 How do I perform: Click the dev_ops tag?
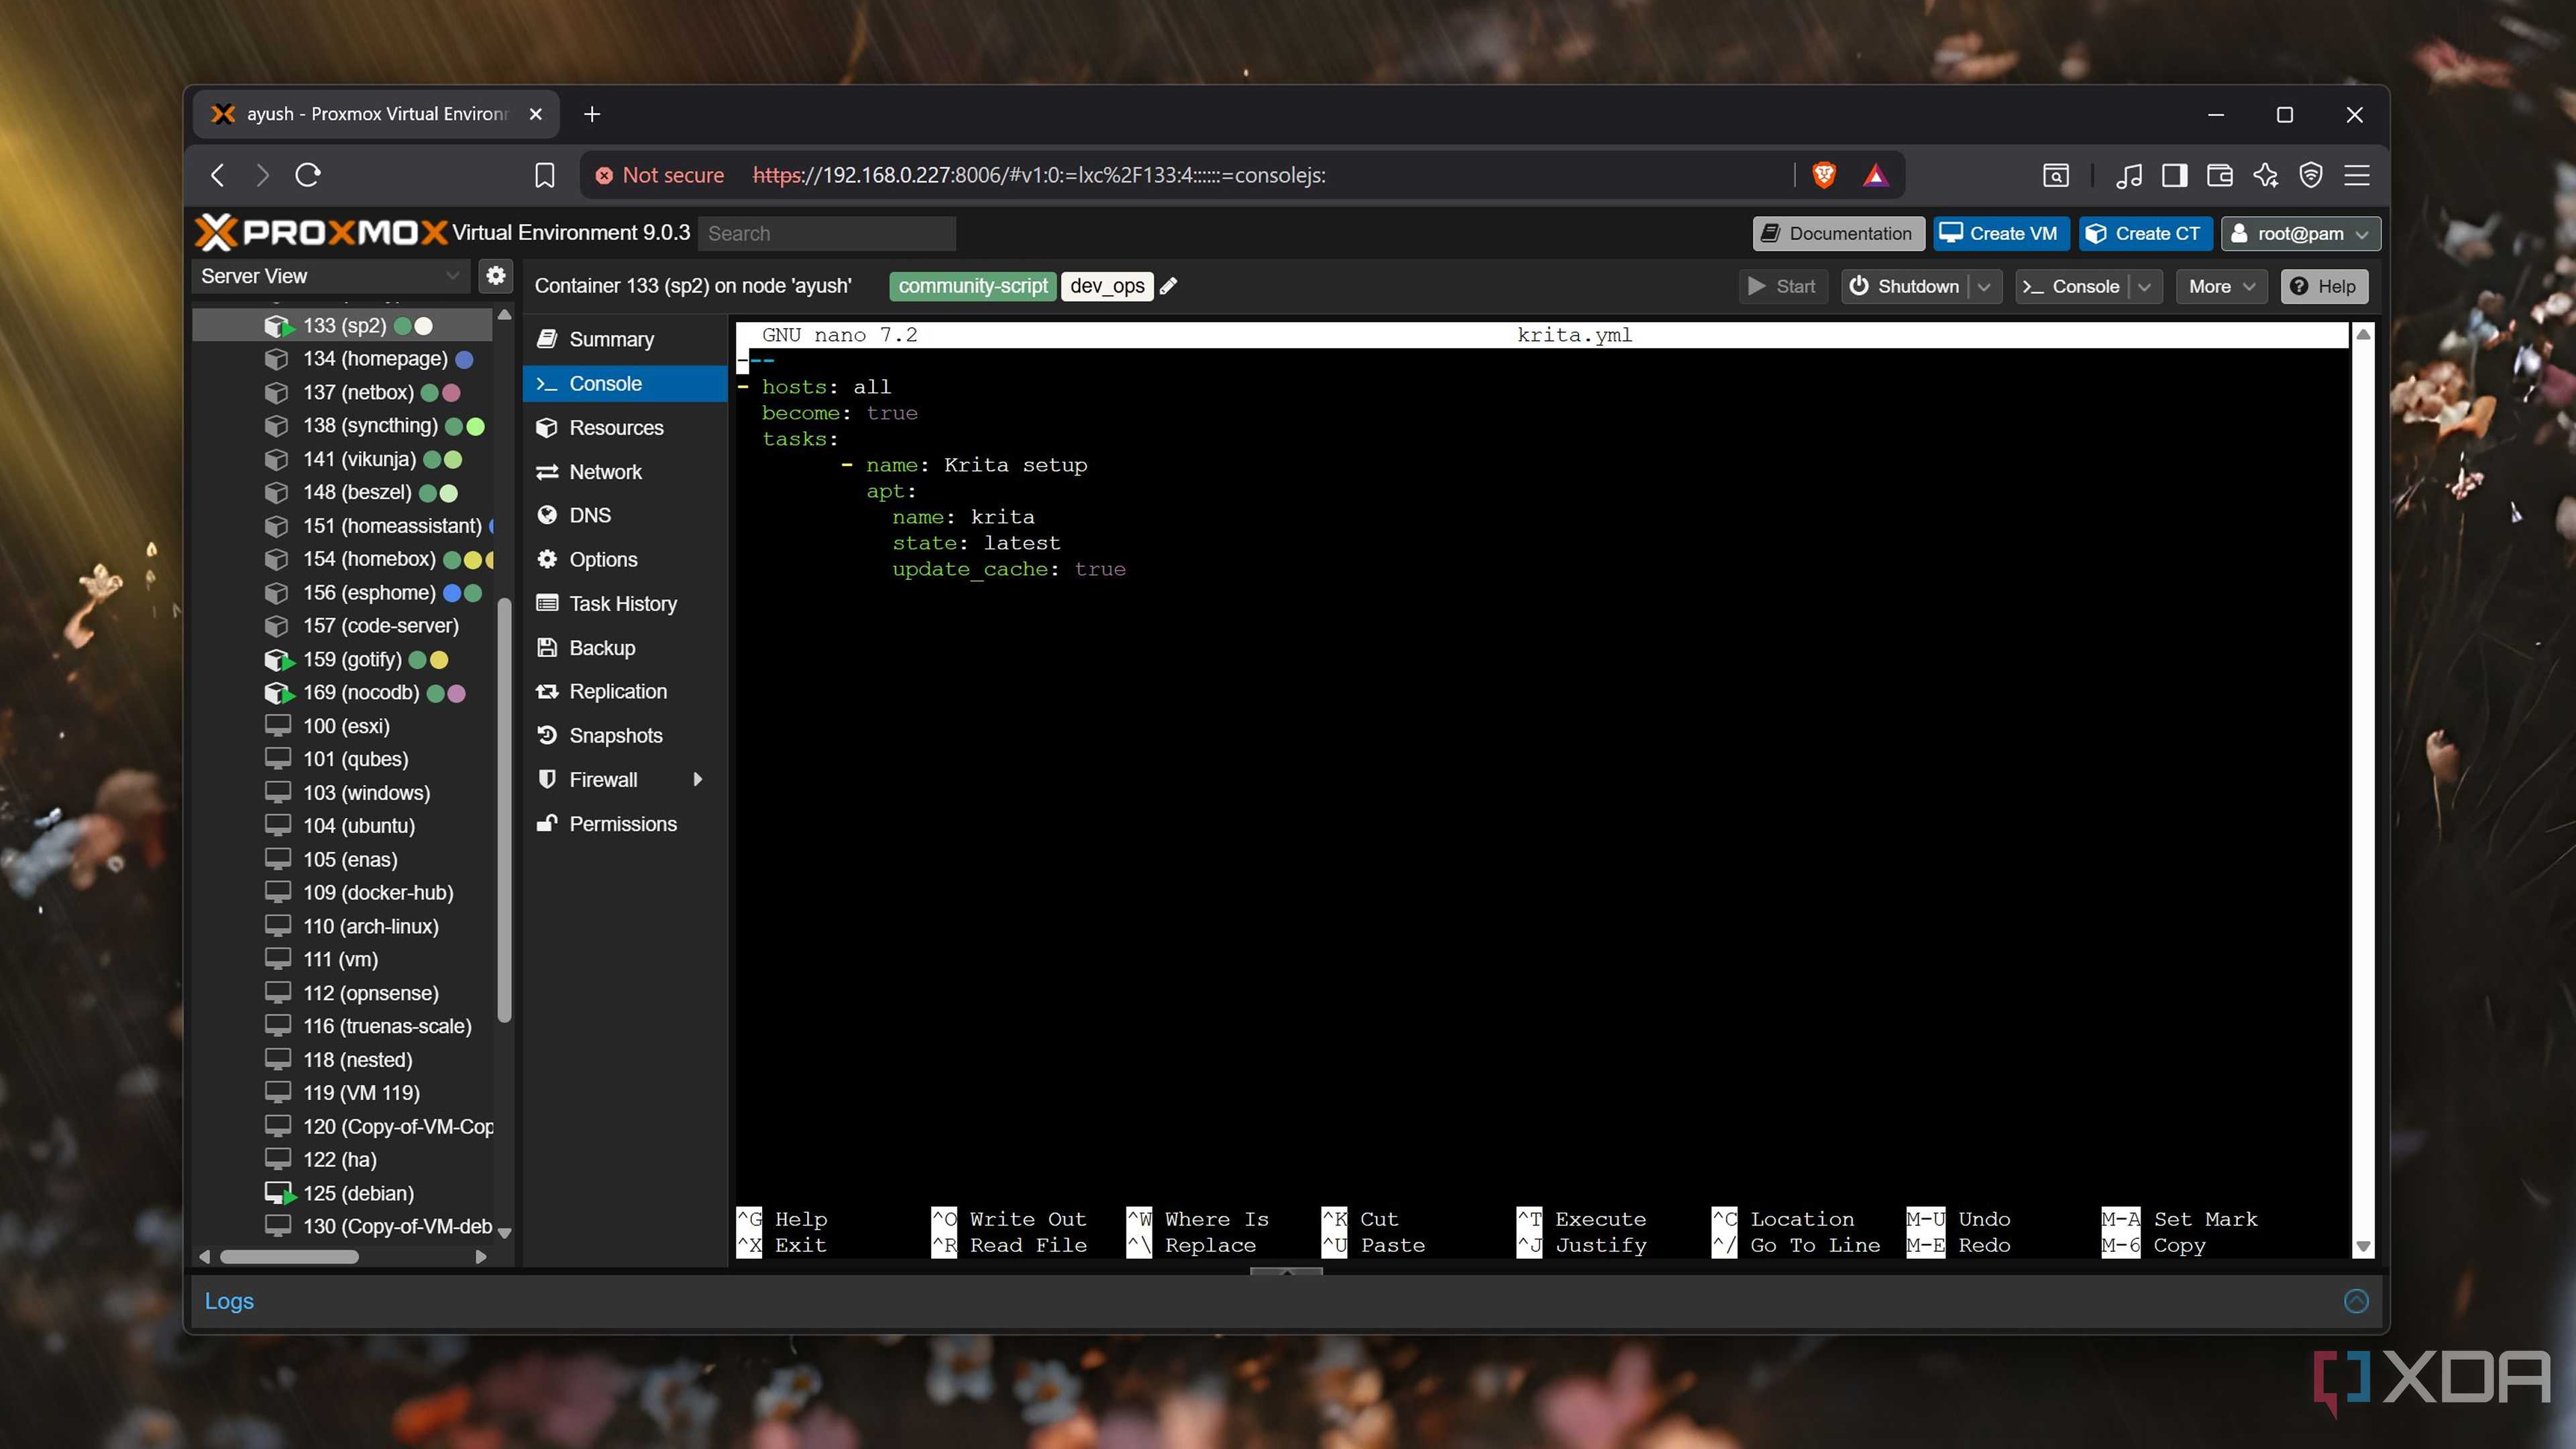tap(1107, 286)
